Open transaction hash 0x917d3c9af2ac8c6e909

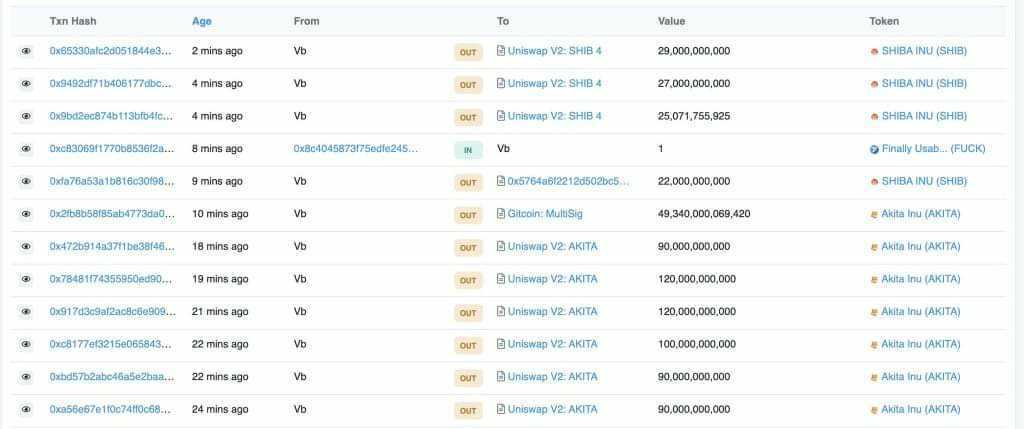coord(111,312)
